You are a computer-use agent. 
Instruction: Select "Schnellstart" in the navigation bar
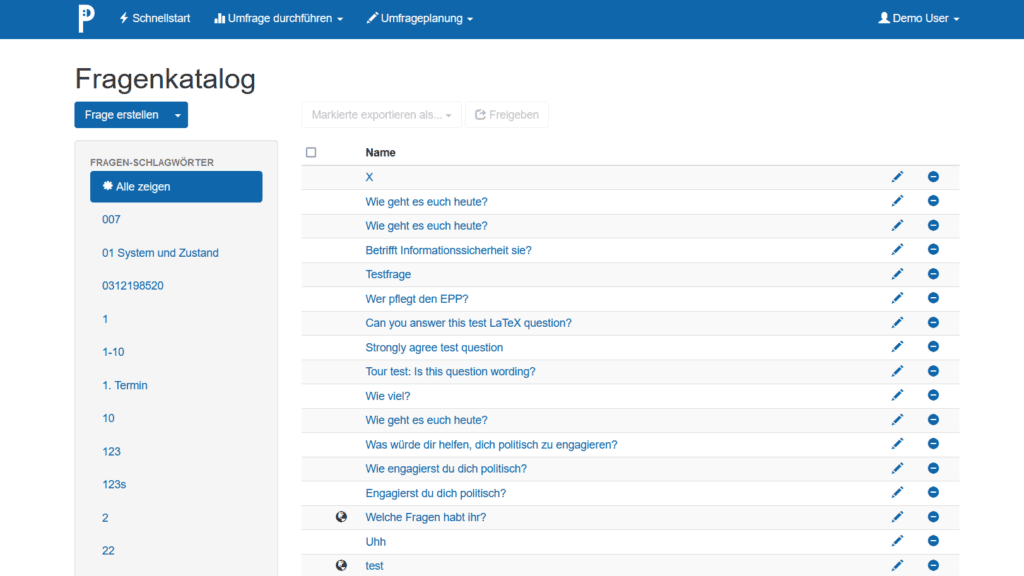(155, 18)
